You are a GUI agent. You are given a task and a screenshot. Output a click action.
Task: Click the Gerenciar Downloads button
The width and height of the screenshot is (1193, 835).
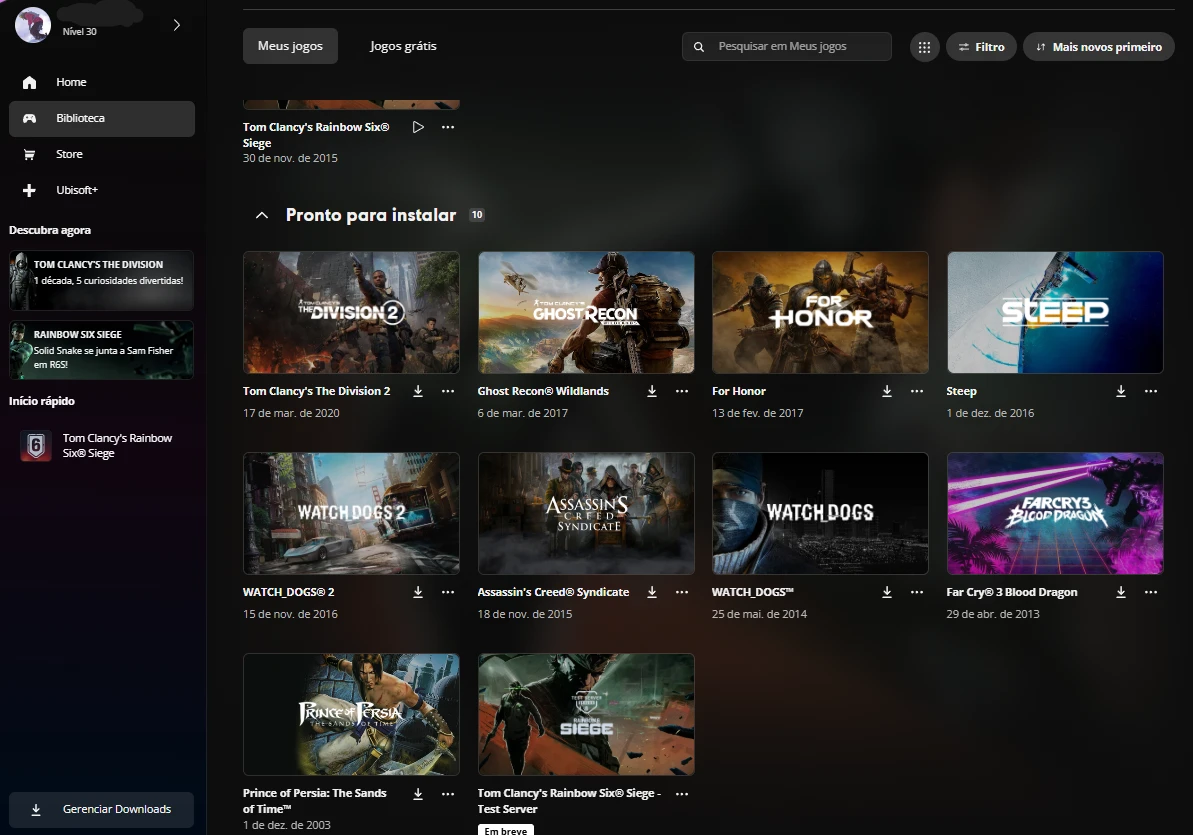pos(101,809)
